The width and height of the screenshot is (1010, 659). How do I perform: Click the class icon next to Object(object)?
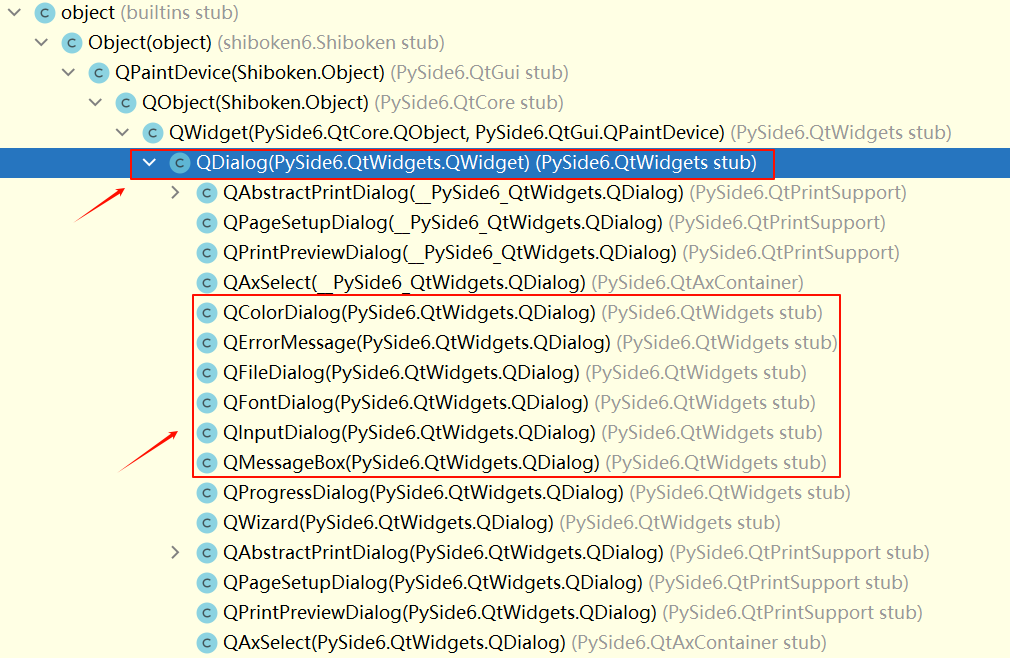(x=71, y=43)
